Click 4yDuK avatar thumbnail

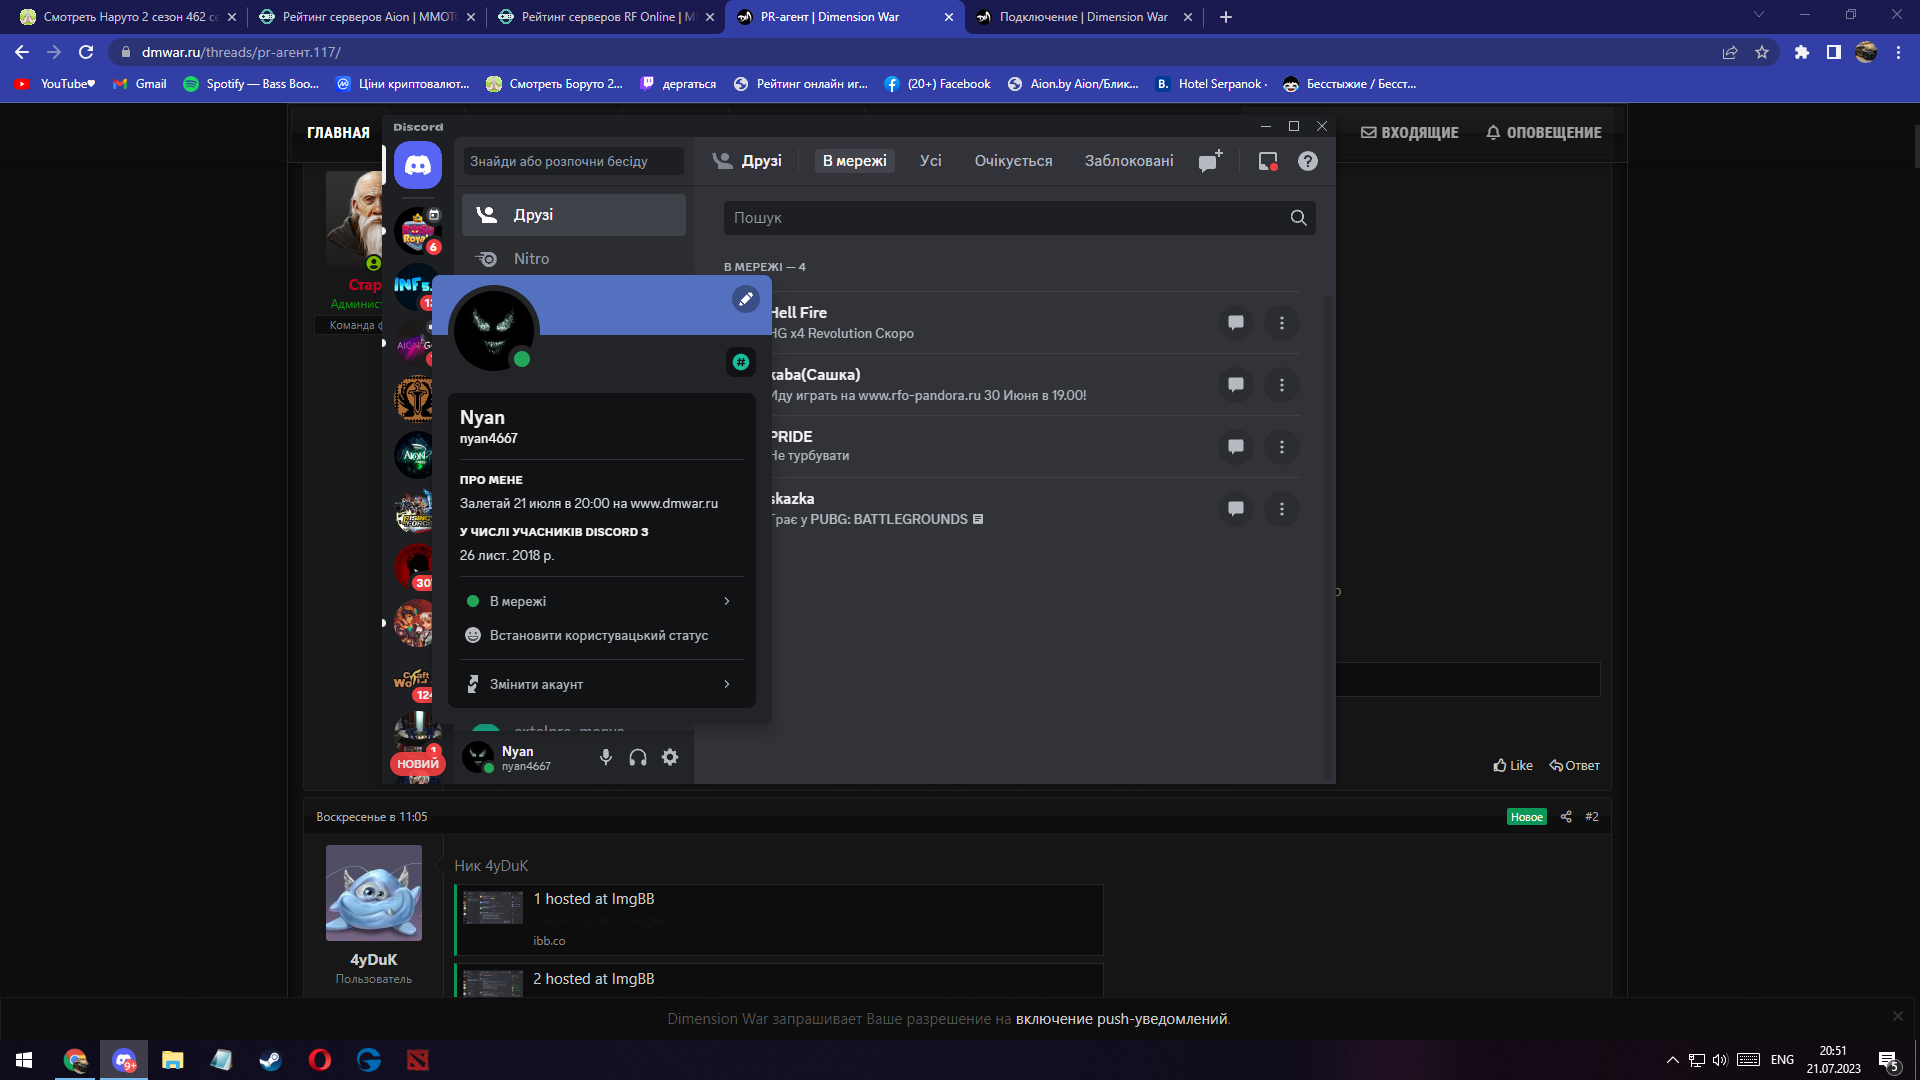(x=374, y=893)
